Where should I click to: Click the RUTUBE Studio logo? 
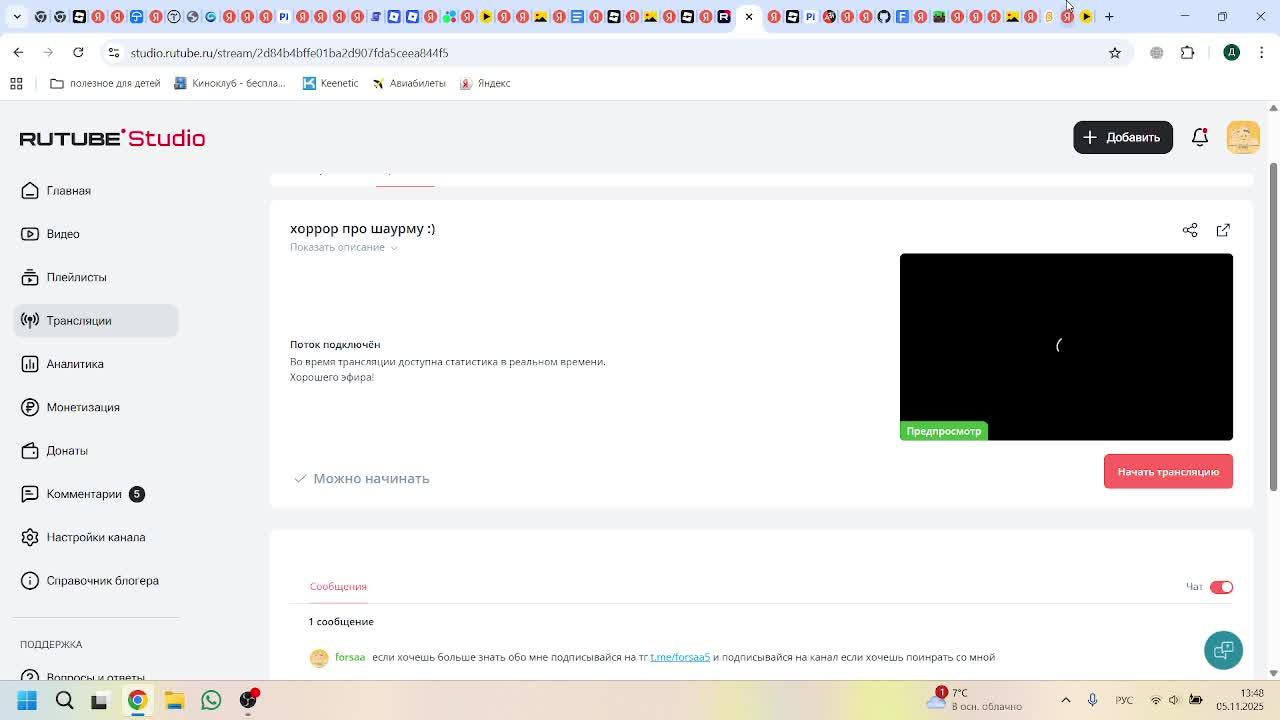coord(112,138)
